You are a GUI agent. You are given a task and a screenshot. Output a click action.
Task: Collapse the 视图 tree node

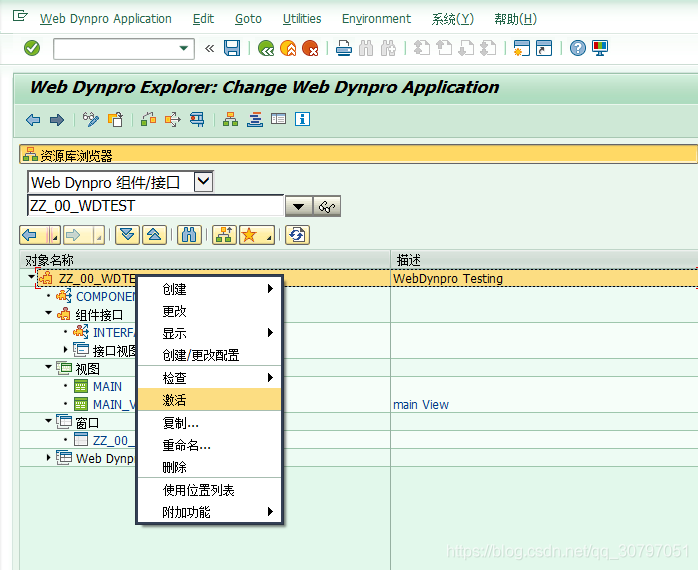[x=48, y=368]
